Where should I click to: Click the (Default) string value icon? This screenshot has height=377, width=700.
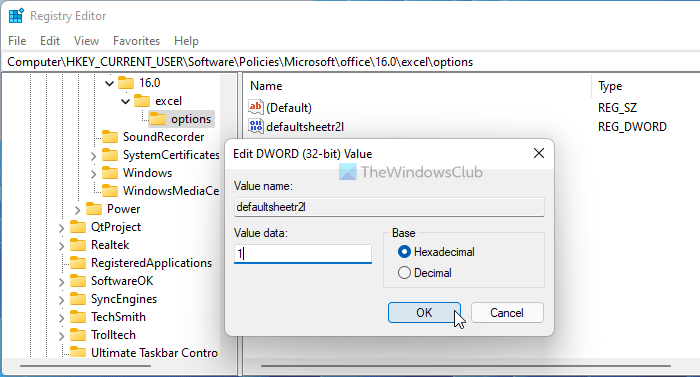coord(256,107)
